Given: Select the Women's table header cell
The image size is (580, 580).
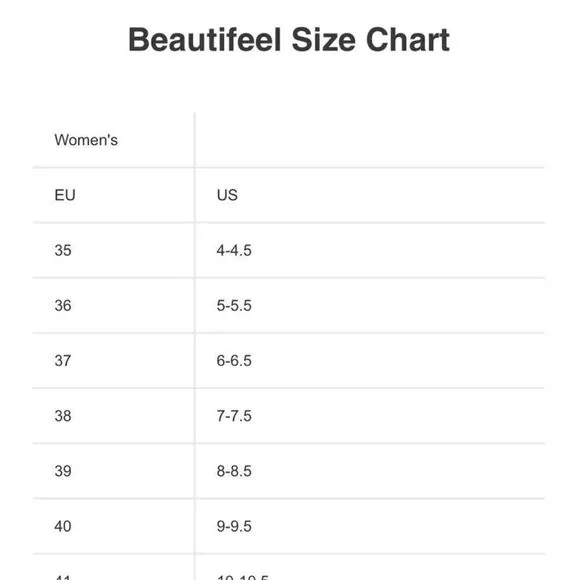Looking at the screenshot, I should click(114, 140).
